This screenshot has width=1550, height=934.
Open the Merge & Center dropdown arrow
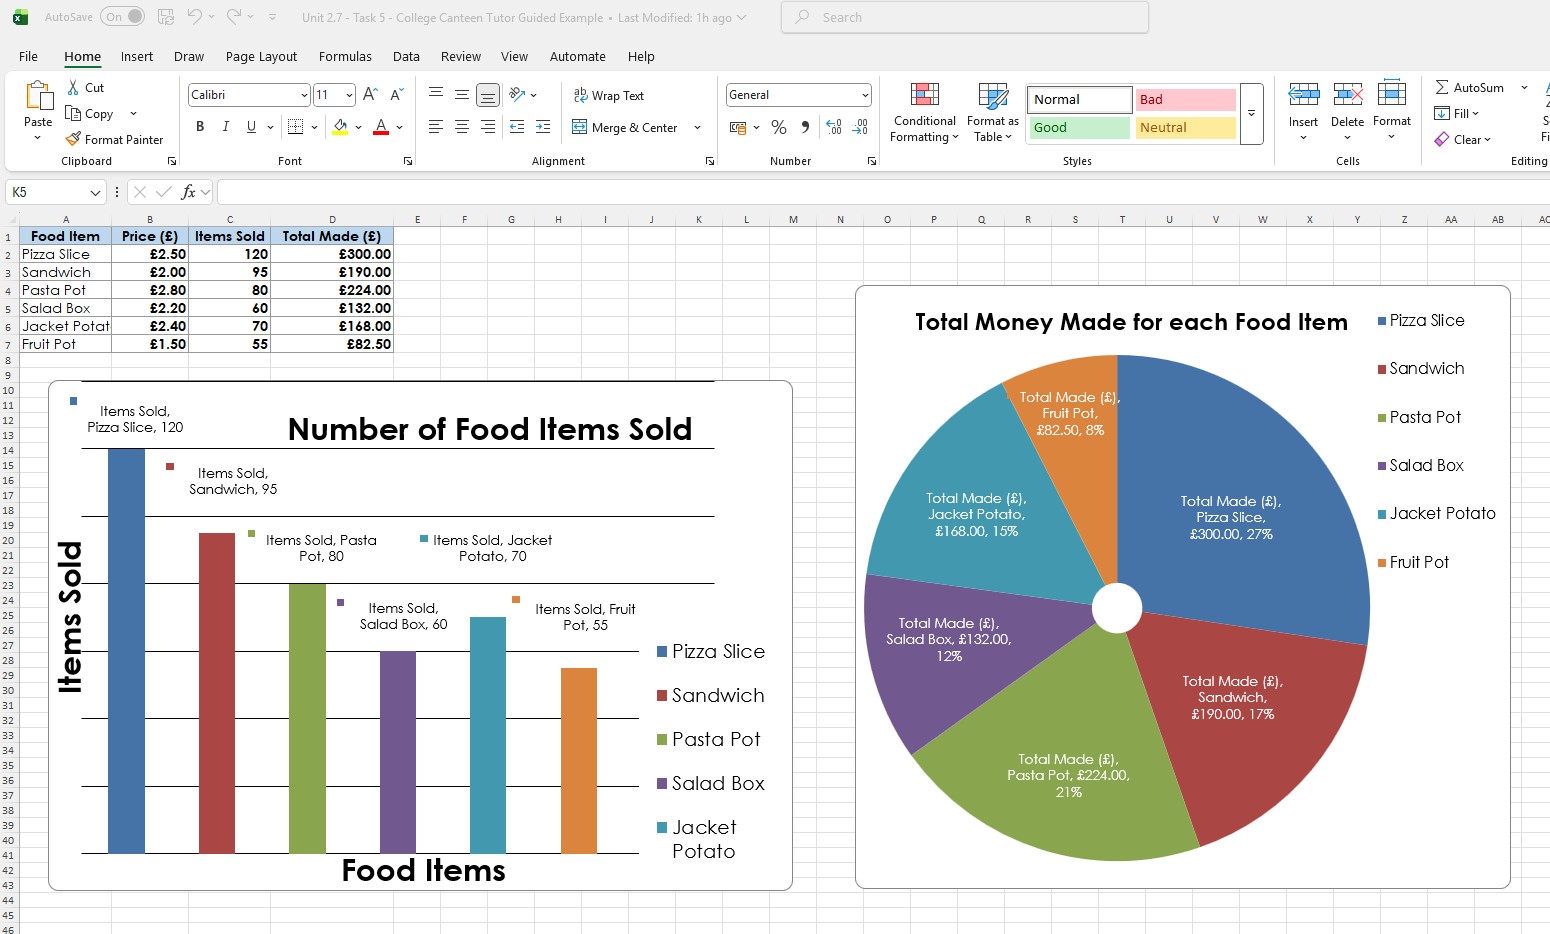pyautogui.click(x=697, y=127)
